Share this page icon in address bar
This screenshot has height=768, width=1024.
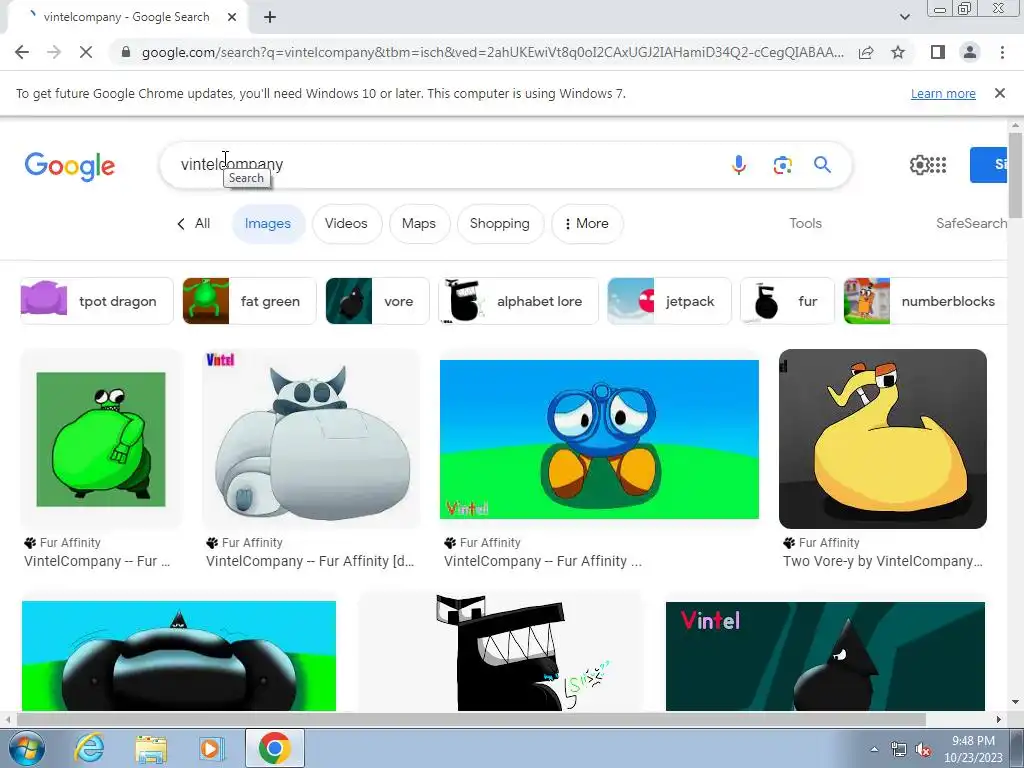pos(867,52)
